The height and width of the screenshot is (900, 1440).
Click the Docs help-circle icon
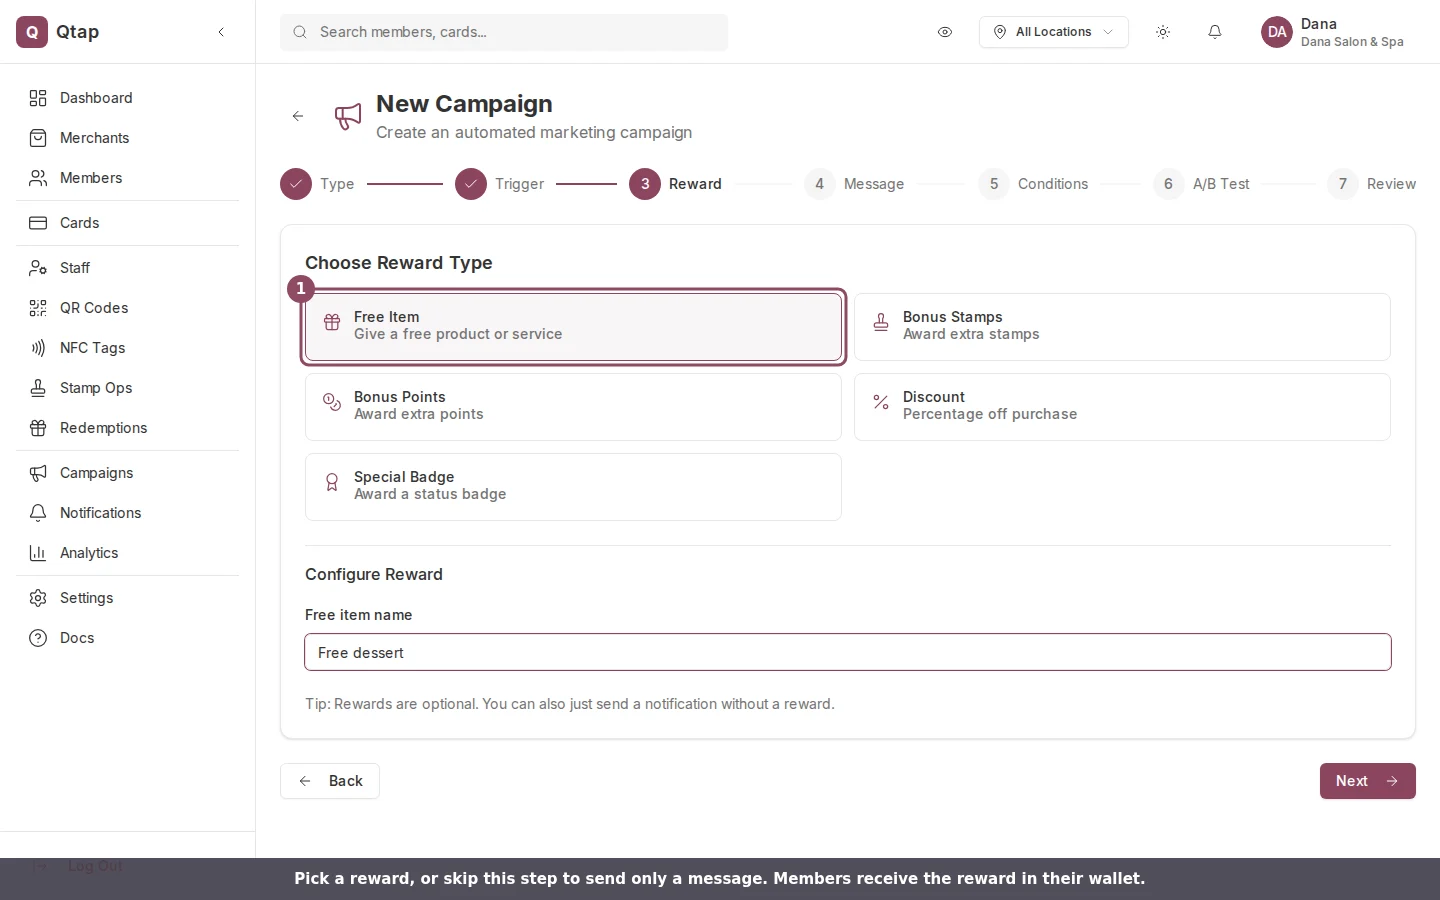point(38,638)
